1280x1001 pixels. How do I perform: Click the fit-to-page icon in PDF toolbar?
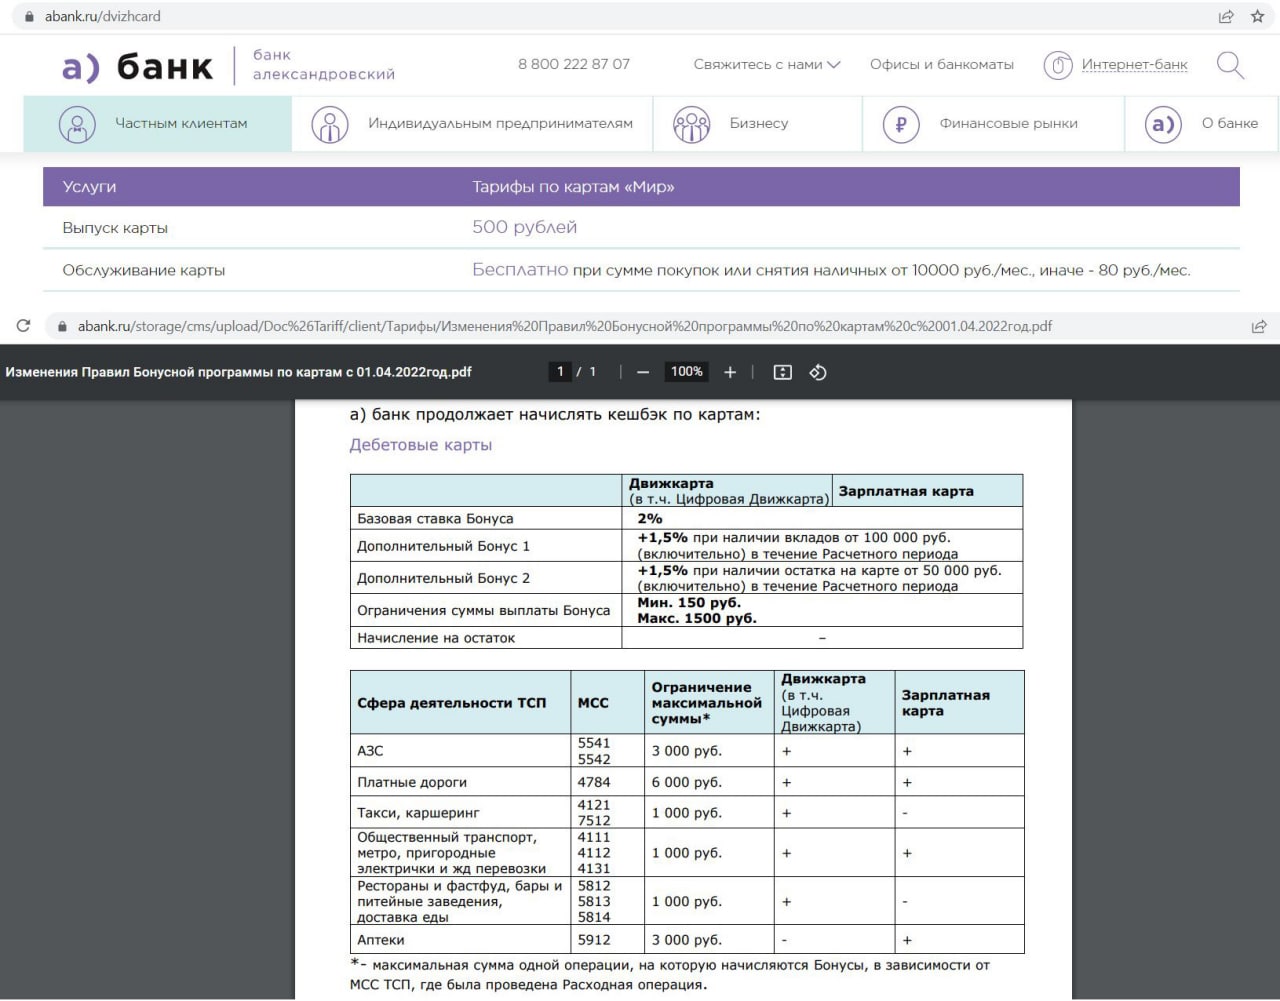(x=783, y=372)
